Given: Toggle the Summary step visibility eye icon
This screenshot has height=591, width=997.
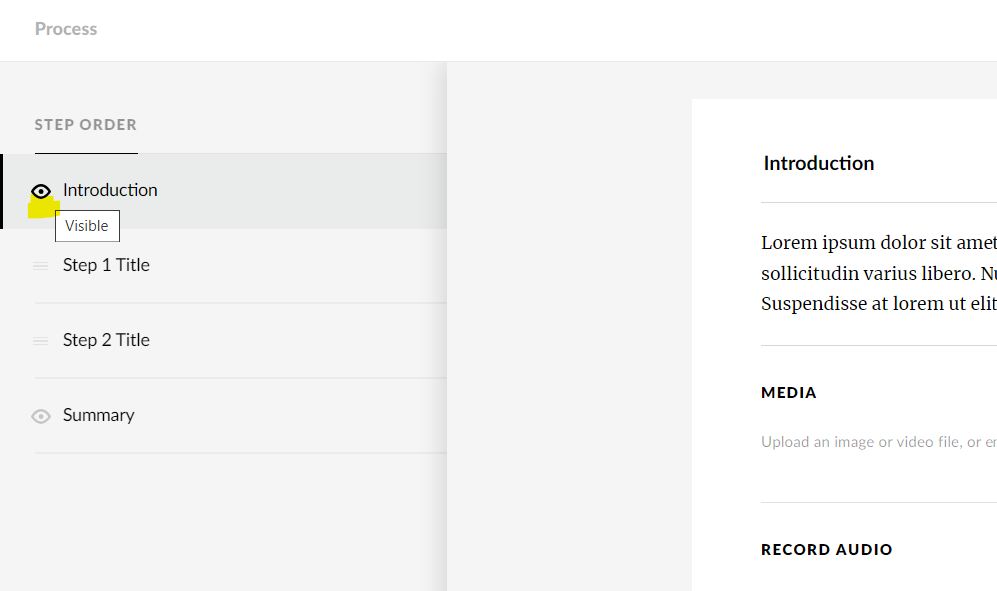Looking at the screenshot, I should click(41, 416).
